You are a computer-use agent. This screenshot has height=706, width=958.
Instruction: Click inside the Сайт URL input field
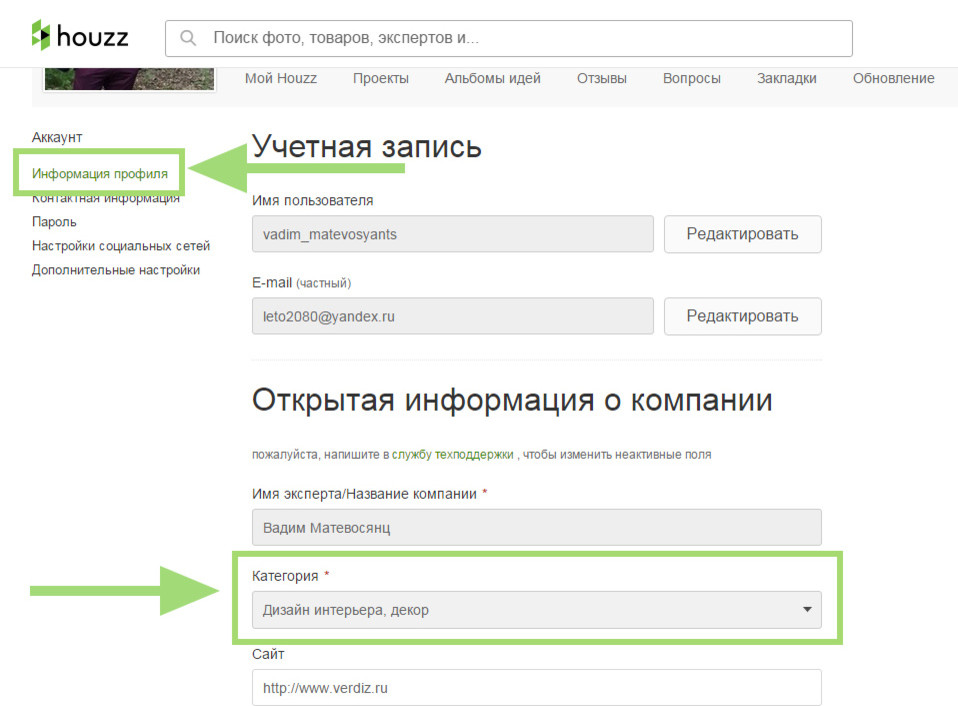click(x=536, y=687)
